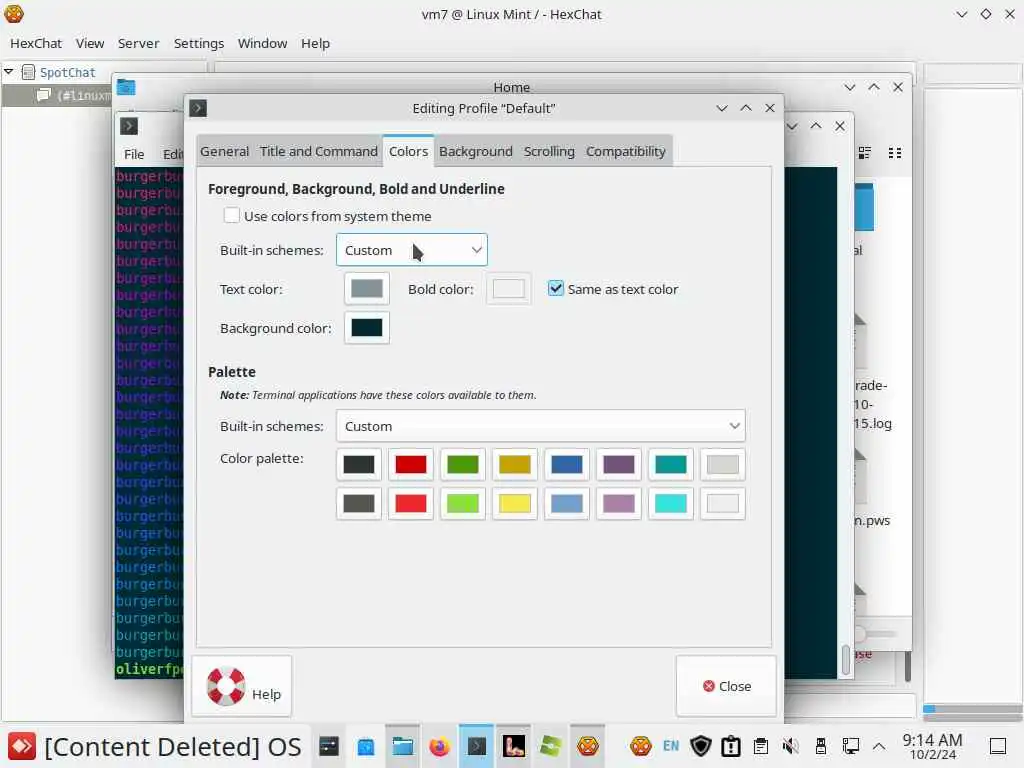Open the Window menu
The width and height of the screenshot is (1024, 768).
tap(263, 43)
